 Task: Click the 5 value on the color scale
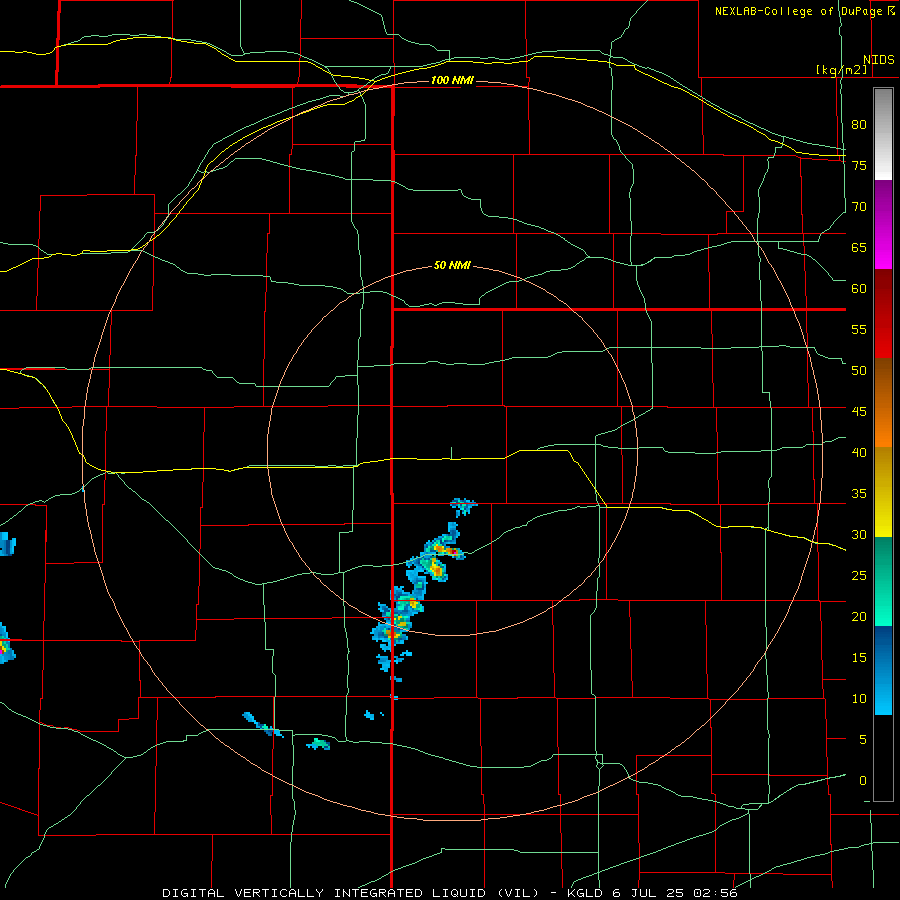click(x=862, y=740)
